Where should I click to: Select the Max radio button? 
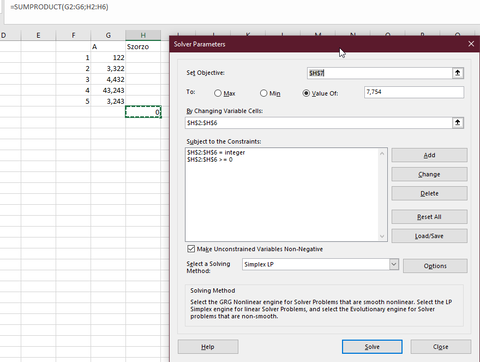point(218,93)
